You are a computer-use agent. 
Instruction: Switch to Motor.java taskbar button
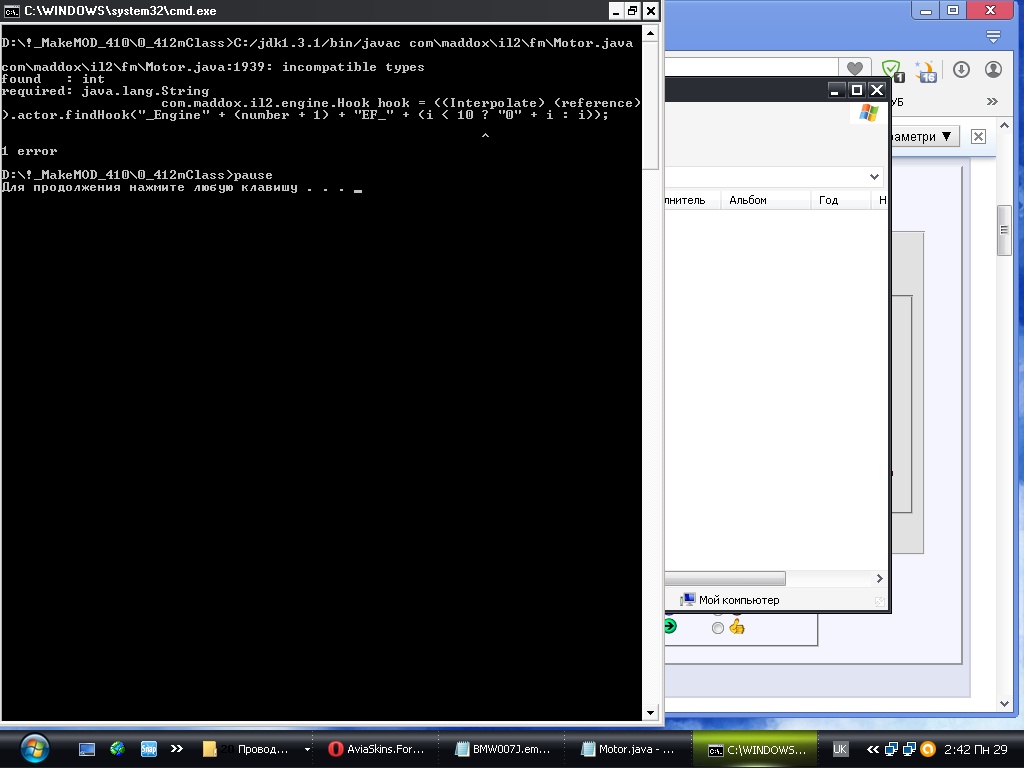click(628, 749)
